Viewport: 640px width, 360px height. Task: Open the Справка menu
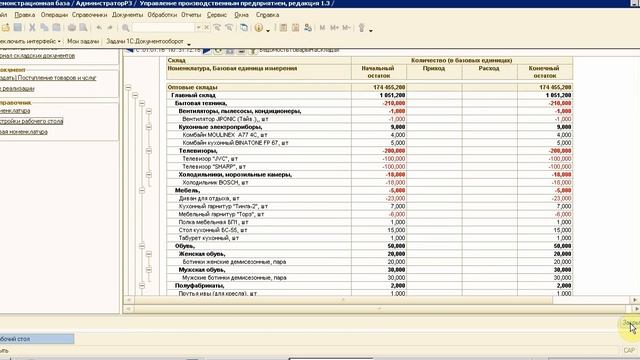pos(267,15)
